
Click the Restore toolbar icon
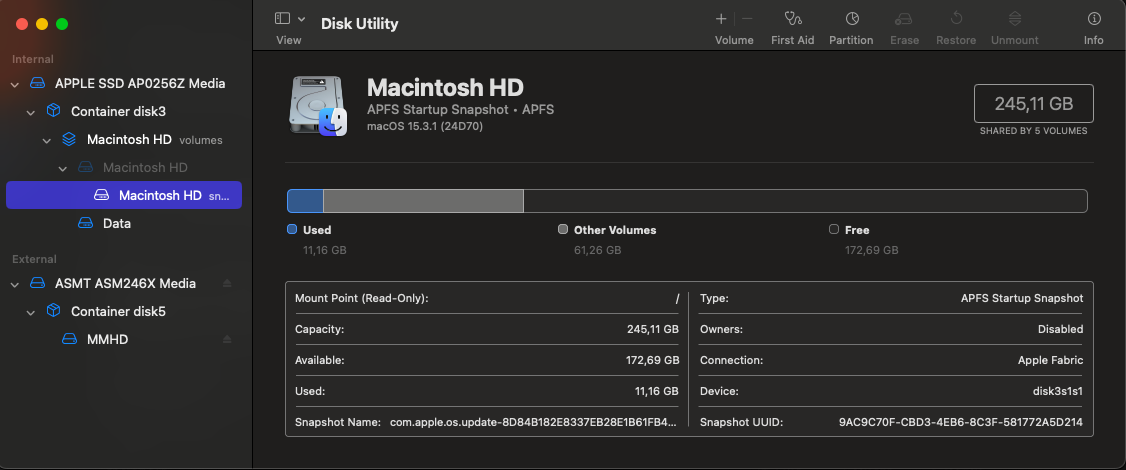point(956,19)
